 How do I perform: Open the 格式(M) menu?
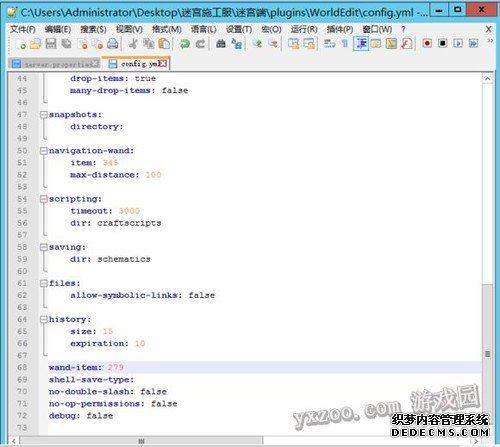click(167, 29)
